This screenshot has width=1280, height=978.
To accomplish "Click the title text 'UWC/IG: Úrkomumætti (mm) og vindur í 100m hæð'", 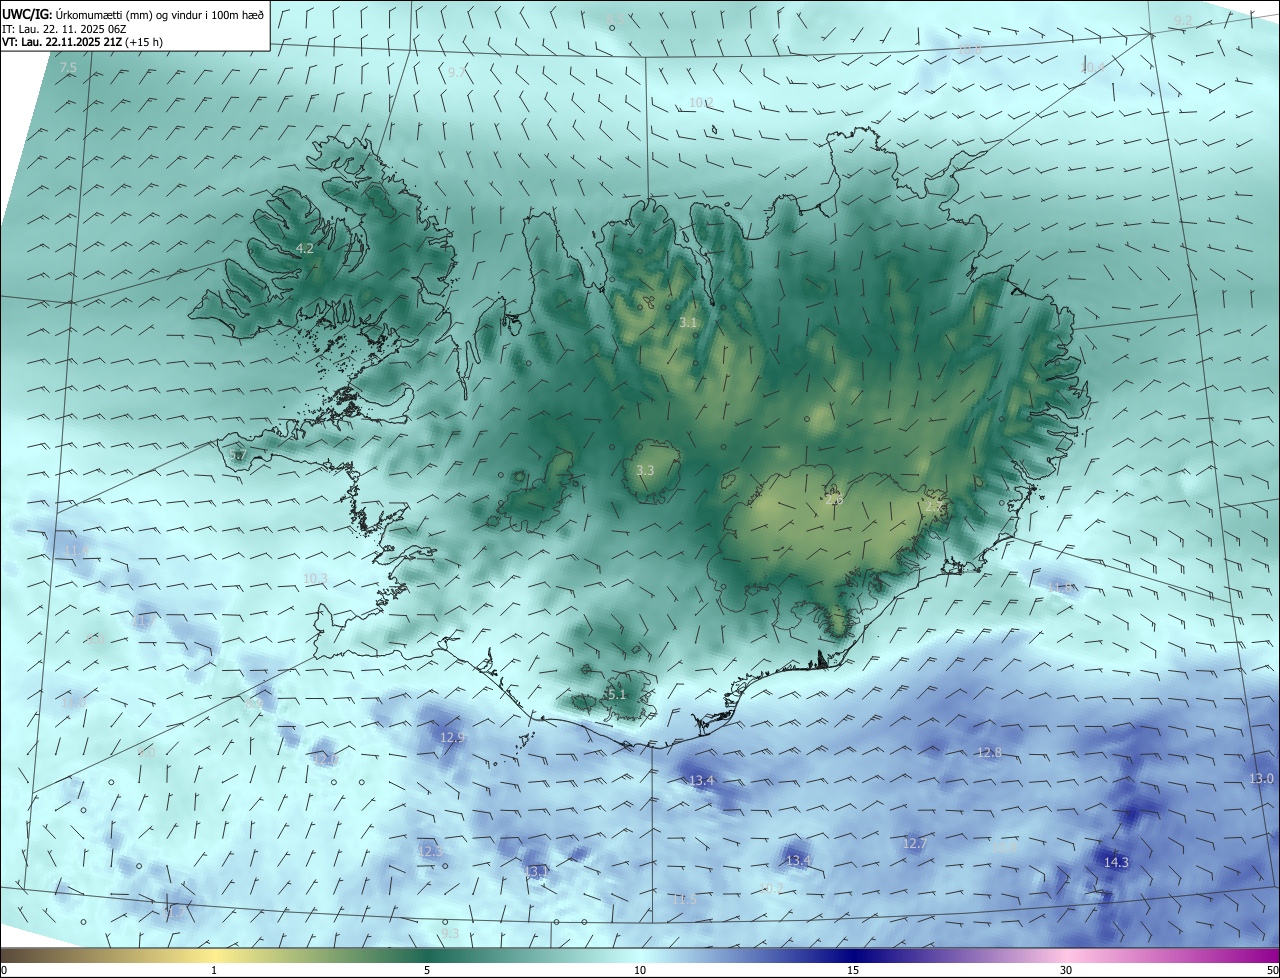I will coord(133,13).
